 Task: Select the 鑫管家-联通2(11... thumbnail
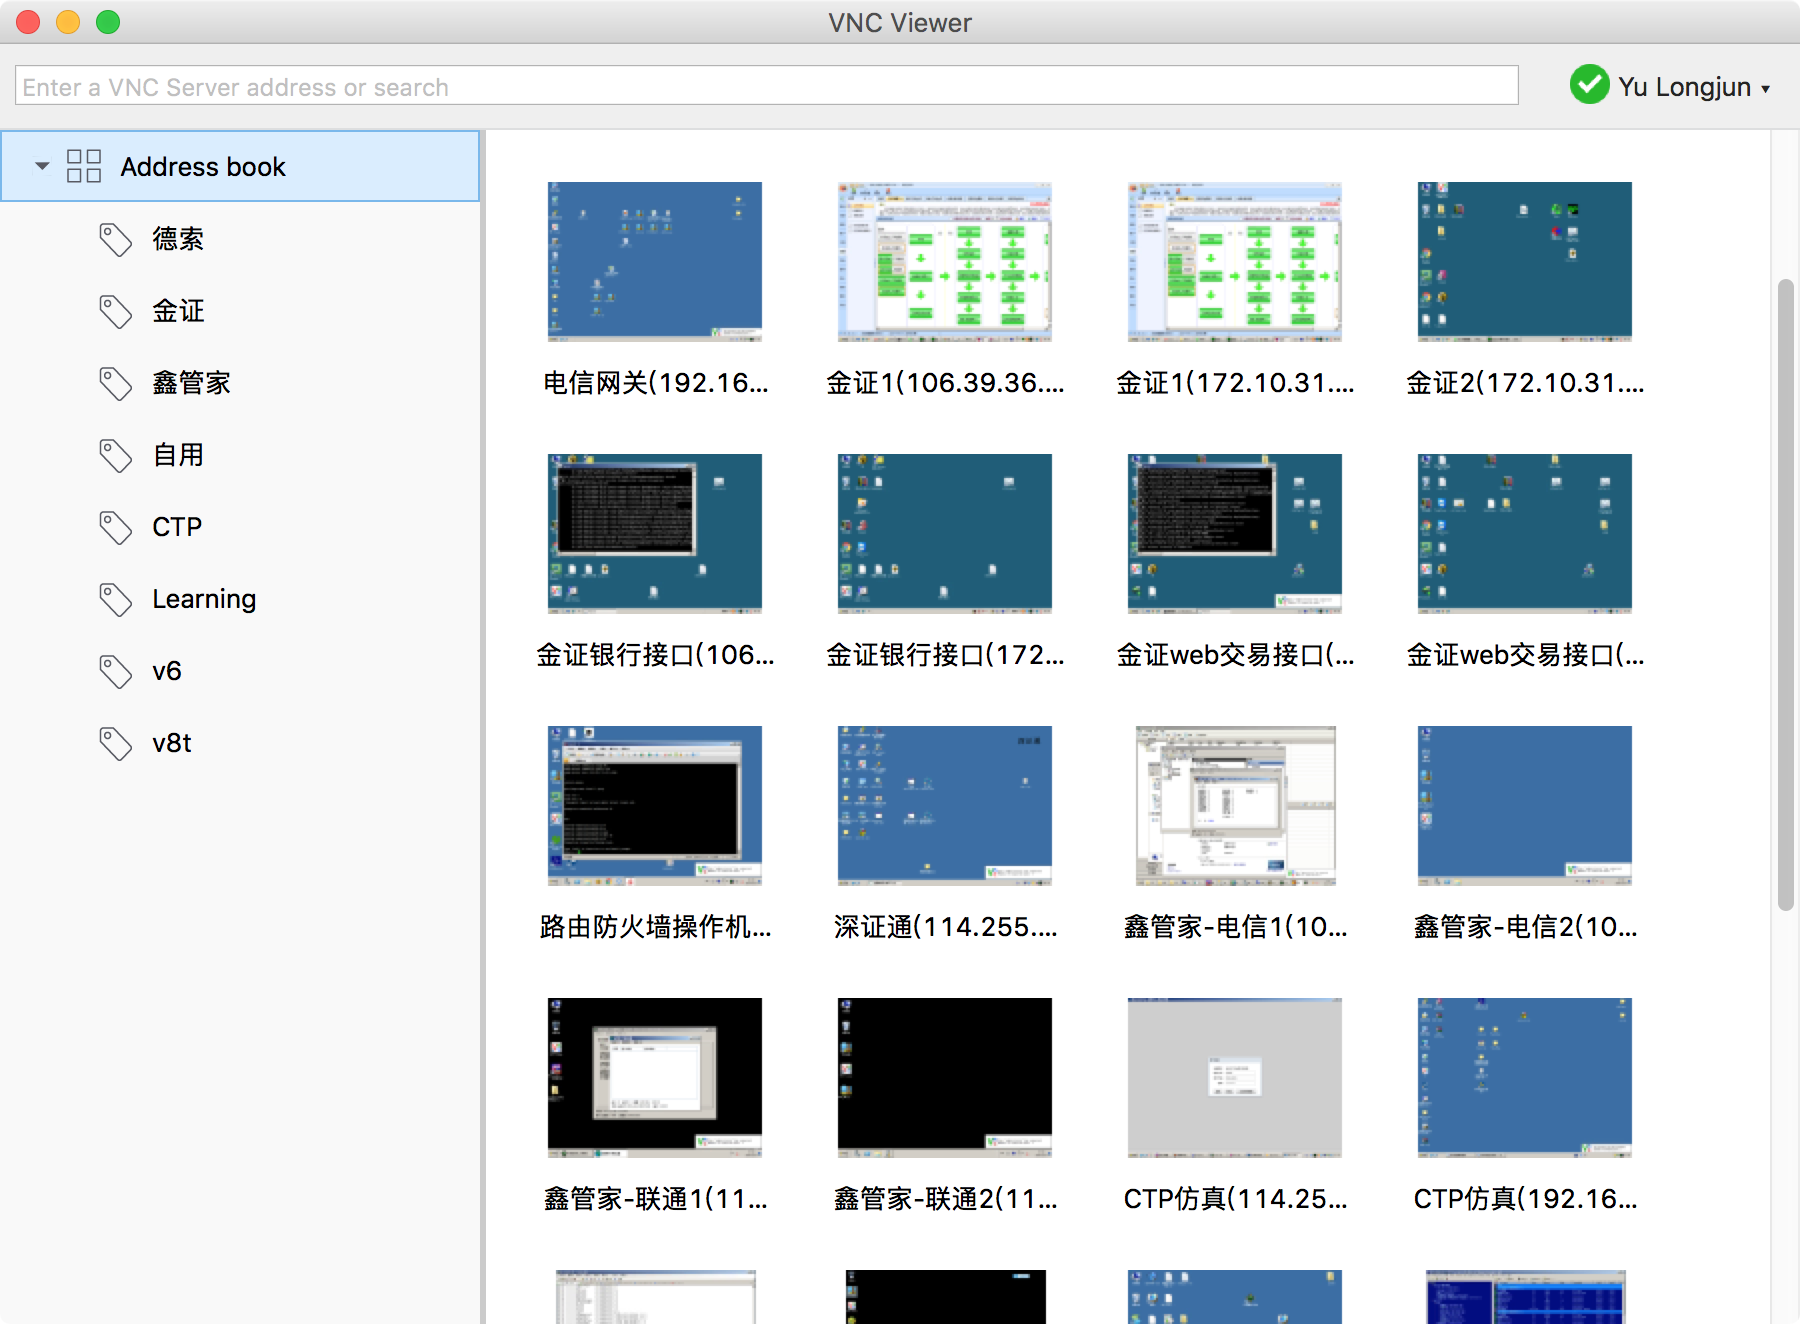(945, 1077)
